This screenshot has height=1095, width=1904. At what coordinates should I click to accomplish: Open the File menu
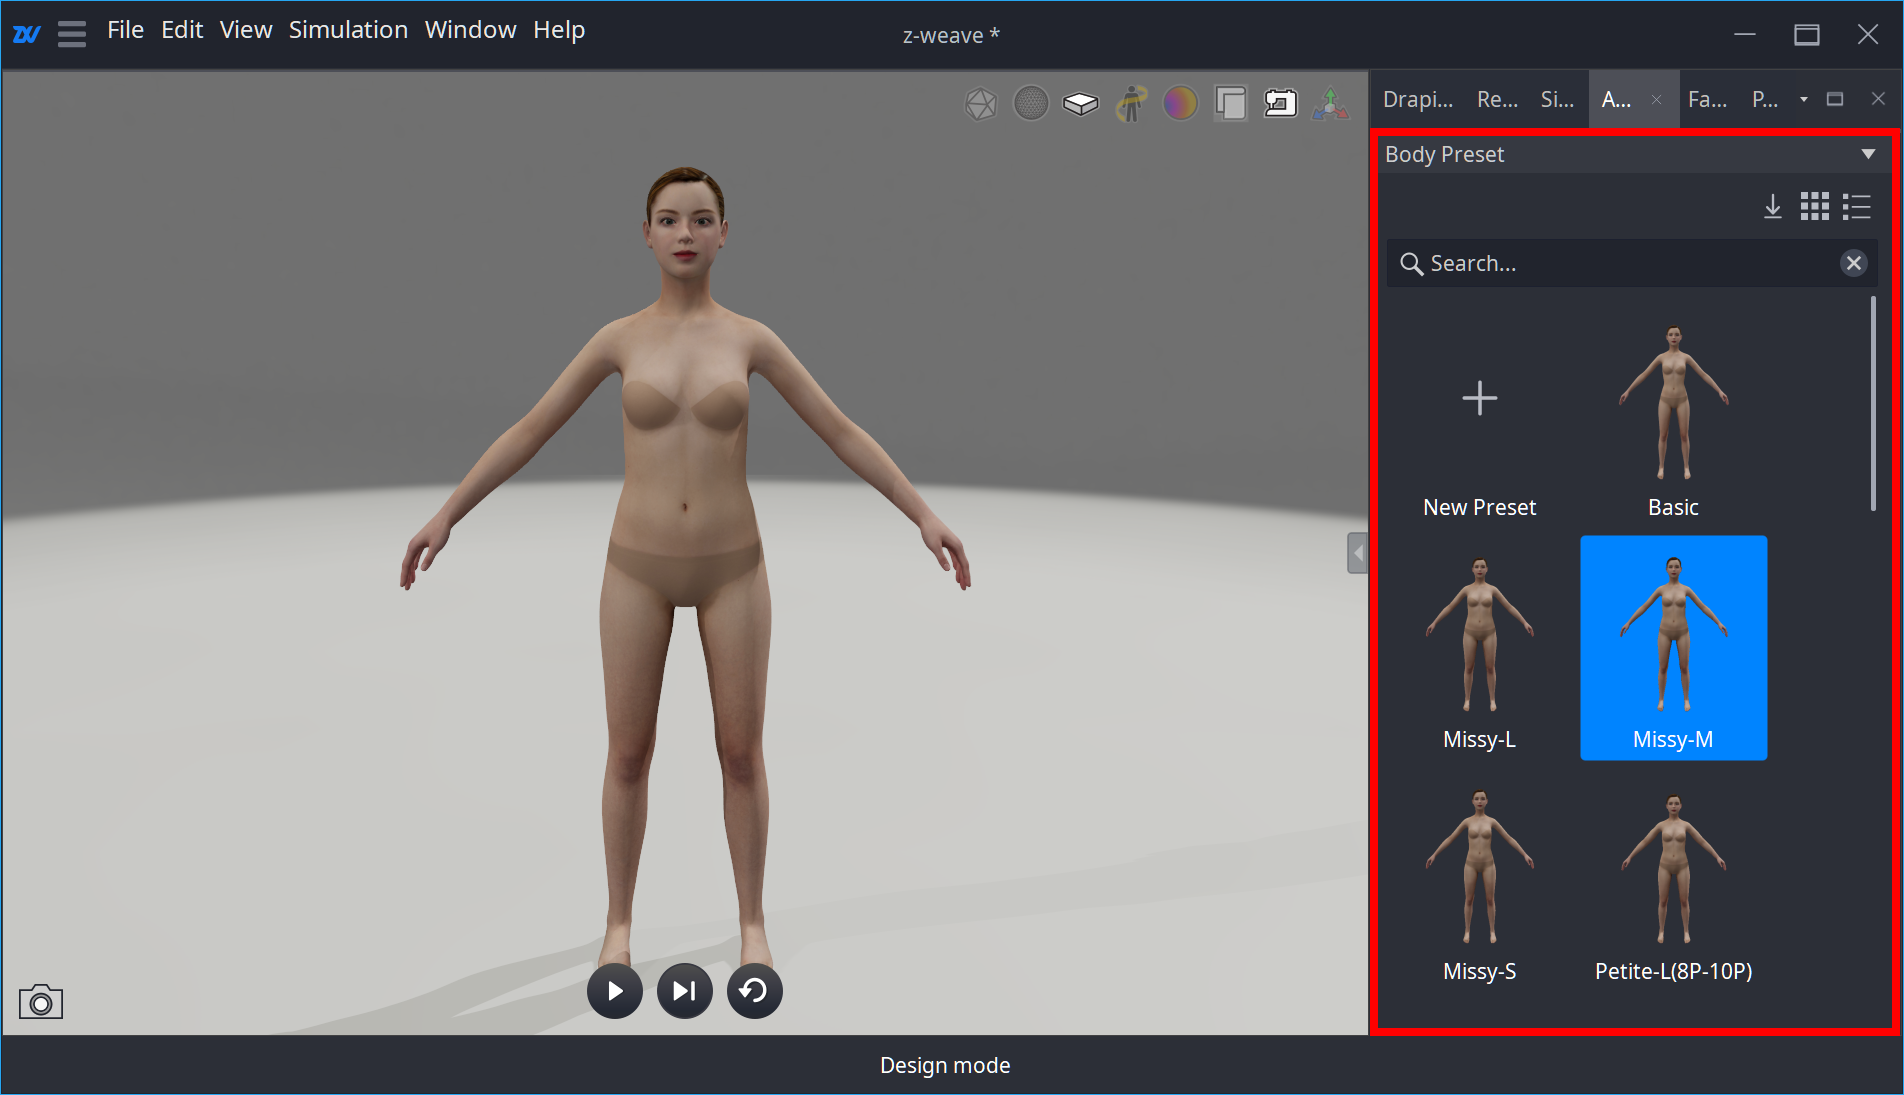pyautogui.click(x=125, y=30)
